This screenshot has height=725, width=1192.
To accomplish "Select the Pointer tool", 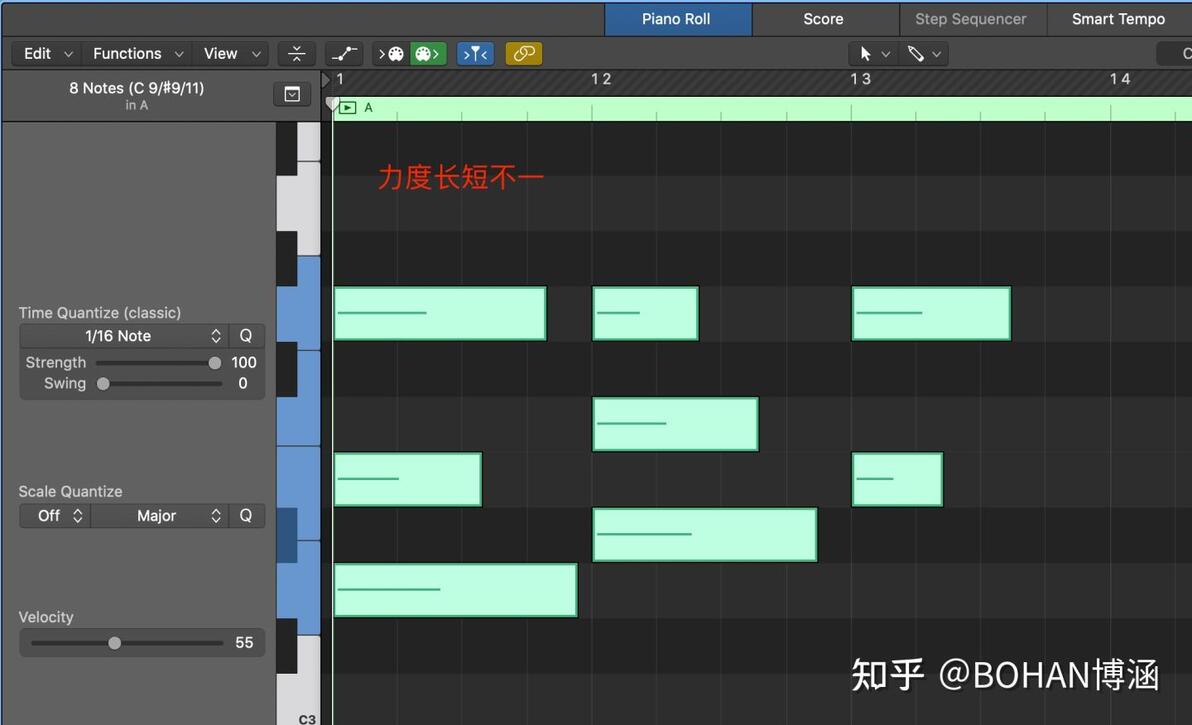I will [x=865, y=54].
